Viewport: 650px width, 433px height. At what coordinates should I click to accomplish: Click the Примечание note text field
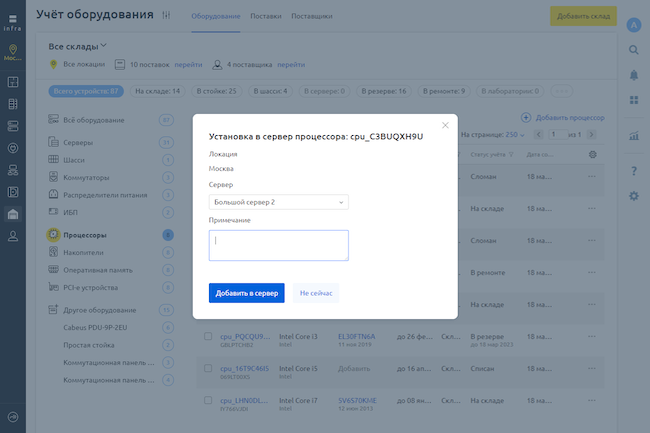click(278, 245)
